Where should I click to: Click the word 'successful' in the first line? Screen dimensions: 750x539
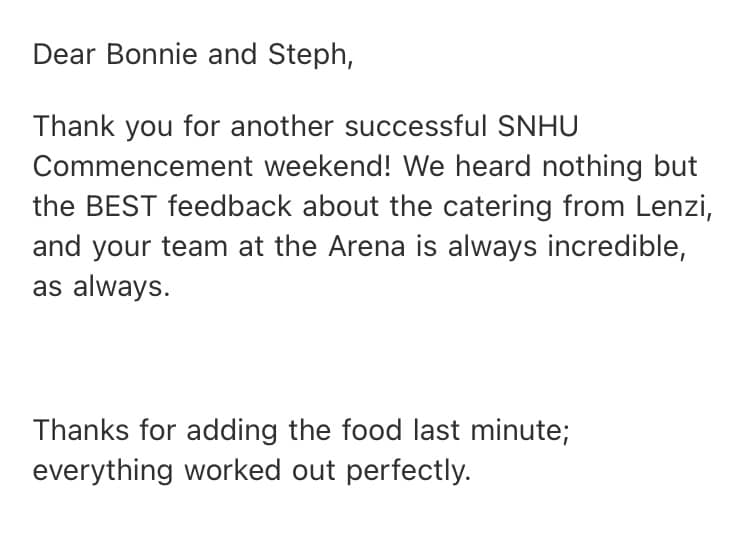pyautogui.click(x=416, y=126)
